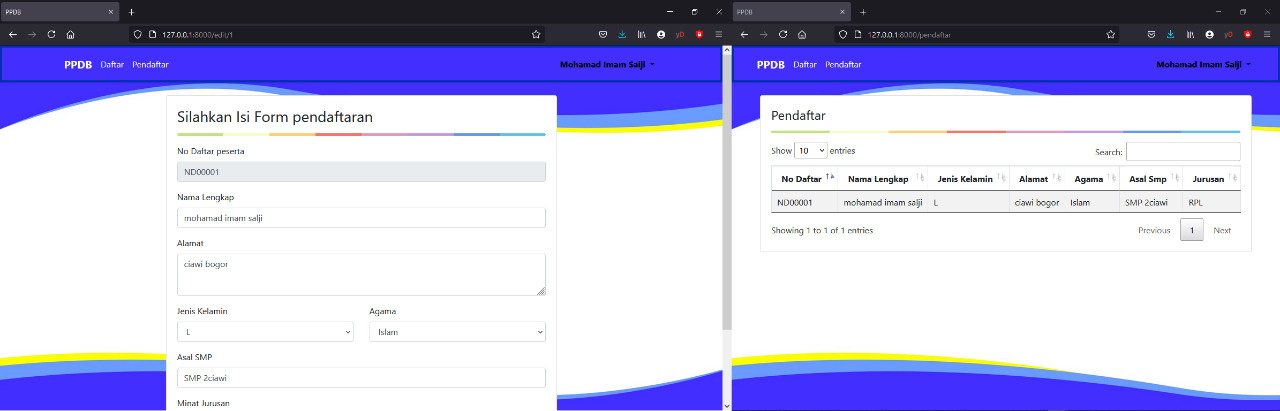This screenshot has width=1280, height=411.
Task: Focus the Search field above the table
Action: point(1182,152)
